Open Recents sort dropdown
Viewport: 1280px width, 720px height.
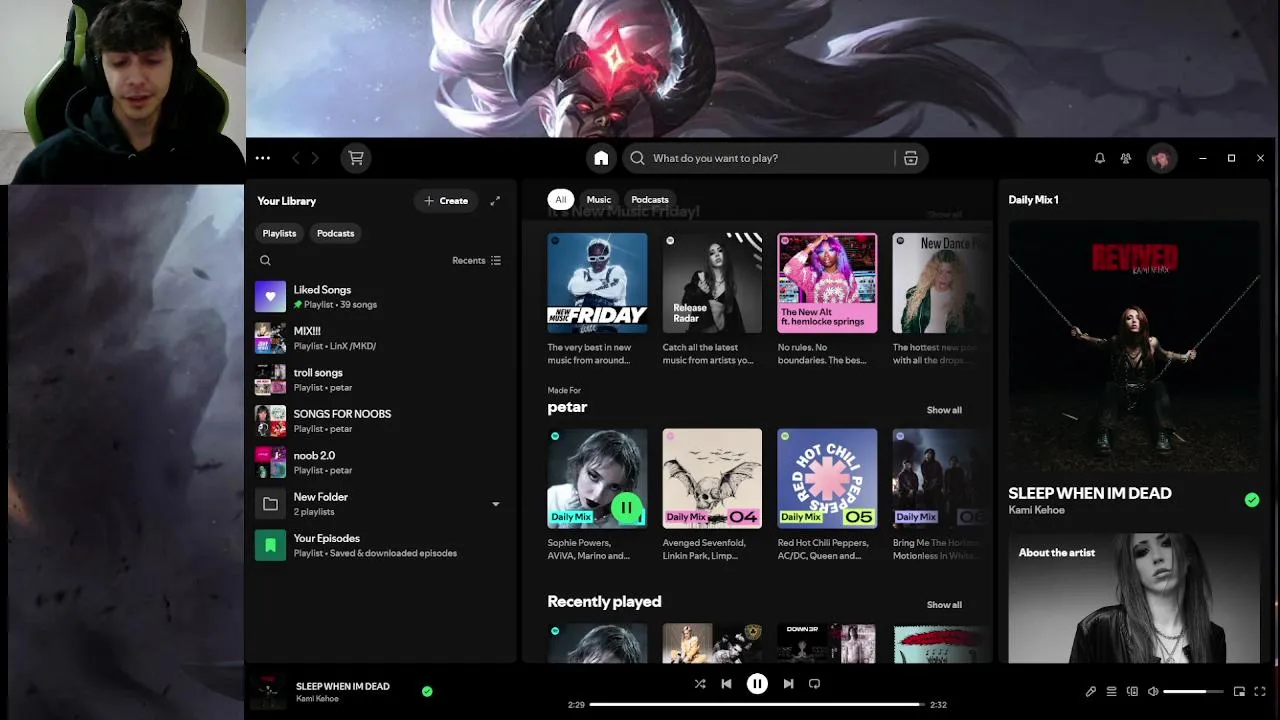476,260
